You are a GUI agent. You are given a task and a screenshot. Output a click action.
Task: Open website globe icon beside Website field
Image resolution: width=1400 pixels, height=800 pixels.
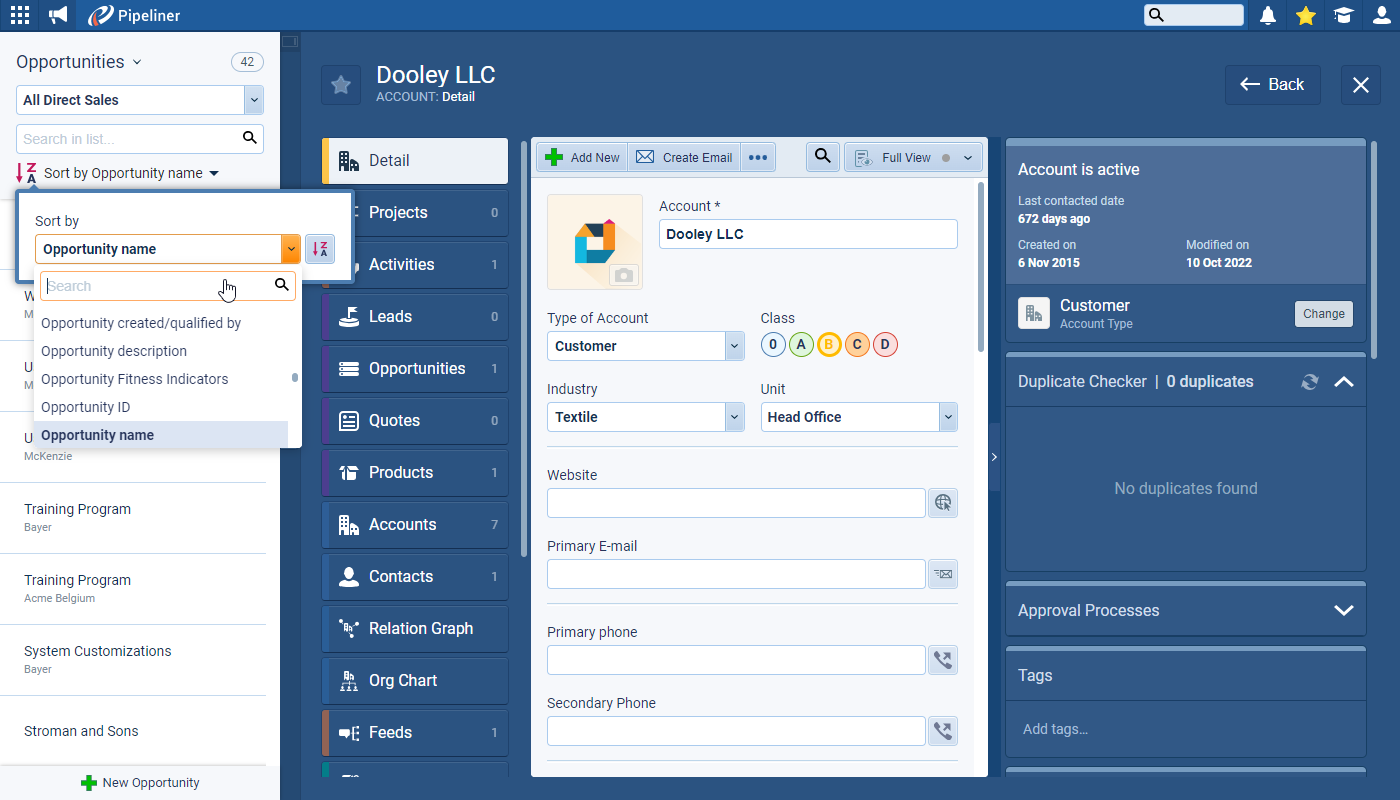[x=942, y=503]
